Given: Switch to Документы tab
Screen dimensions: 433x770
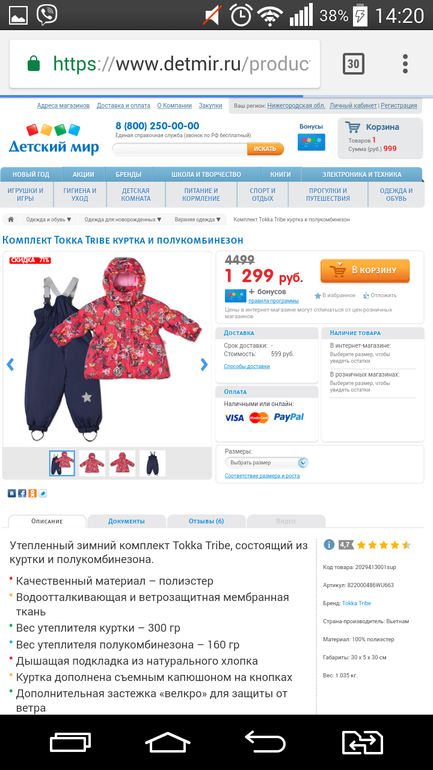Looking at the screenshot, I should 126,521.
